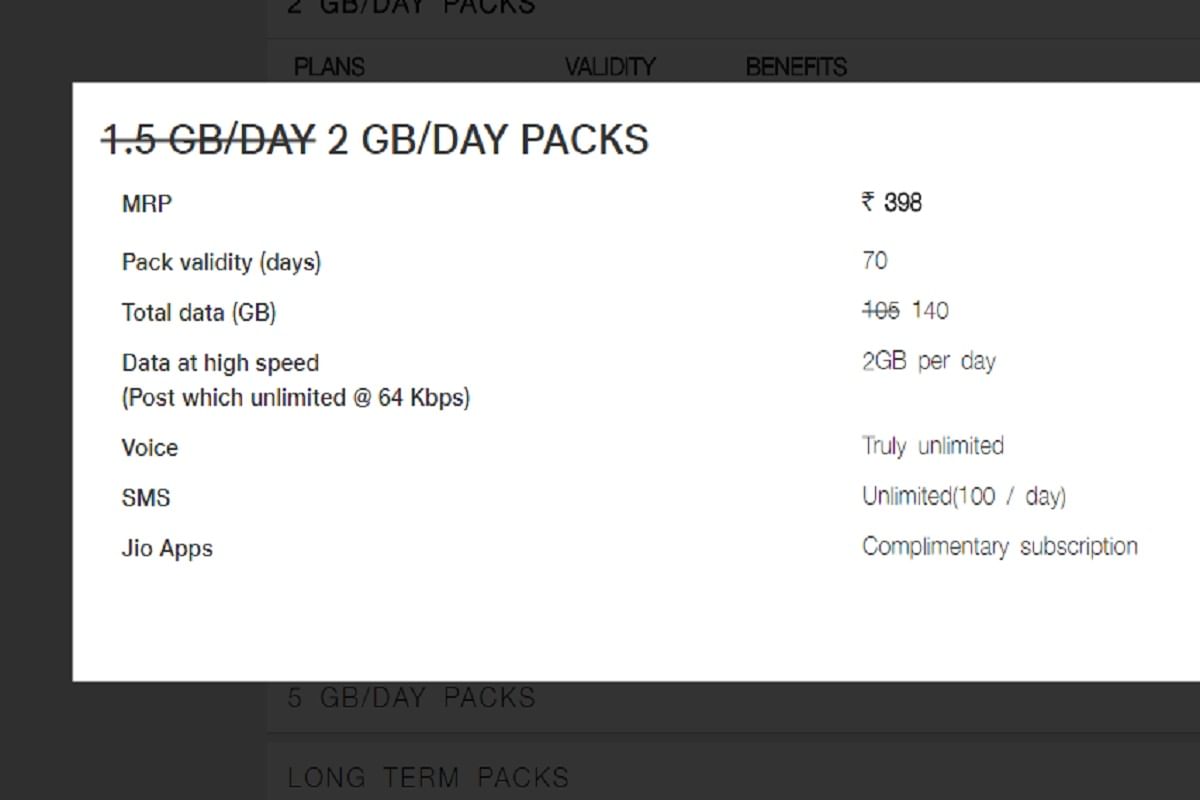Image resolution: width=1200 pixels, height=800 pixels.
Task: Click the Jio Apps row label
Action: (167, 548)
